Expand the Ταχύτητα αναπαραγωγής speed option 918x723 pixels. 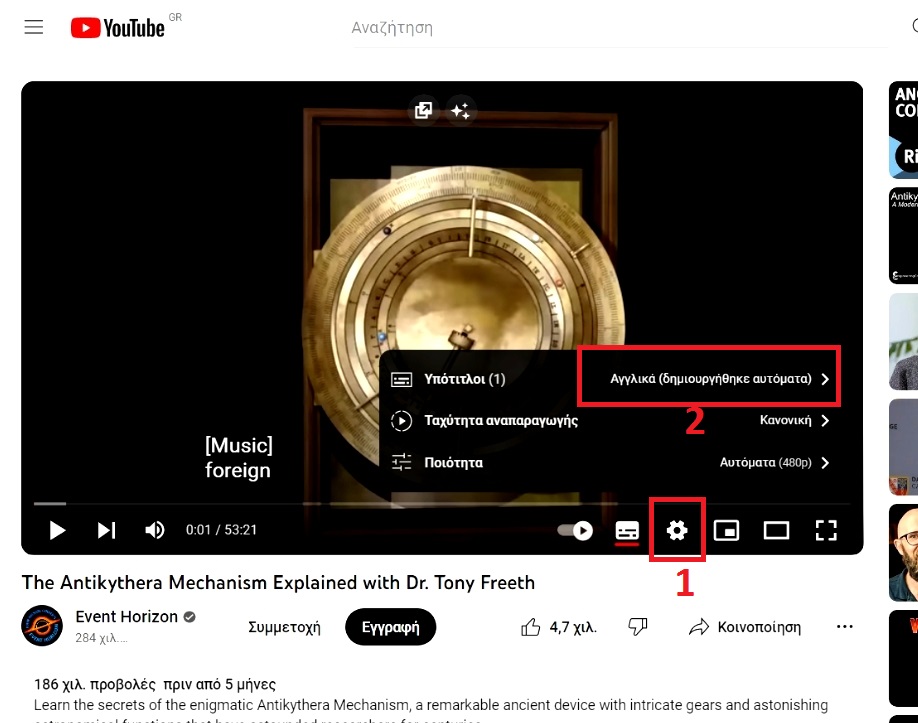pos(610,421)
